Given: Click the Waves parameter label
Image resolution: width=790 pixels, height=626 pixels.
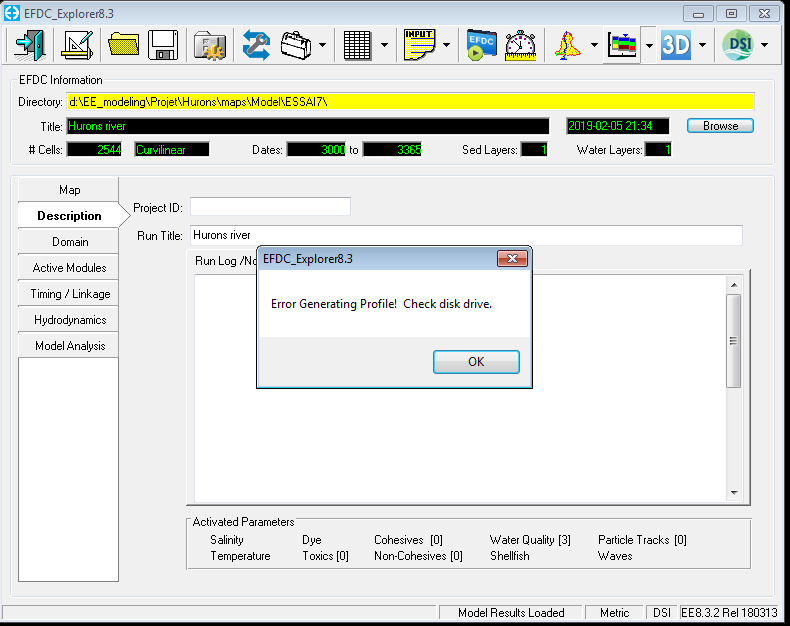Looking at the screenshot, I should tap(615, 556).
